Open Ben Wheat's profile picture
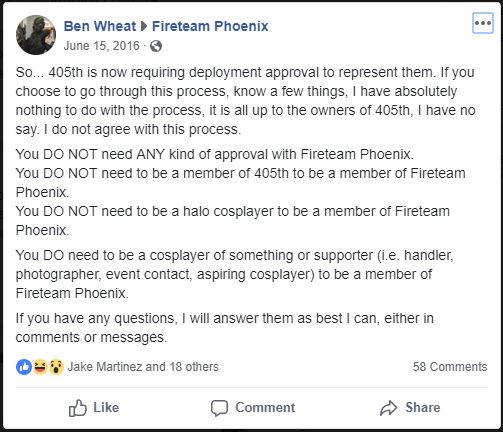Viewport: 503px width, 432px height. 36,35
